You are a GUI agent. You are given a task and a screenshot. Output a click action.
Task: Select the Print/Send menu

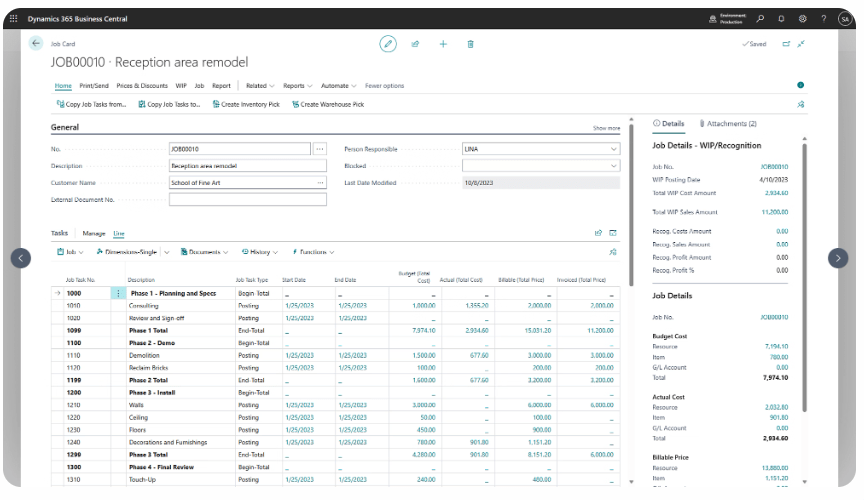[94, 86]
